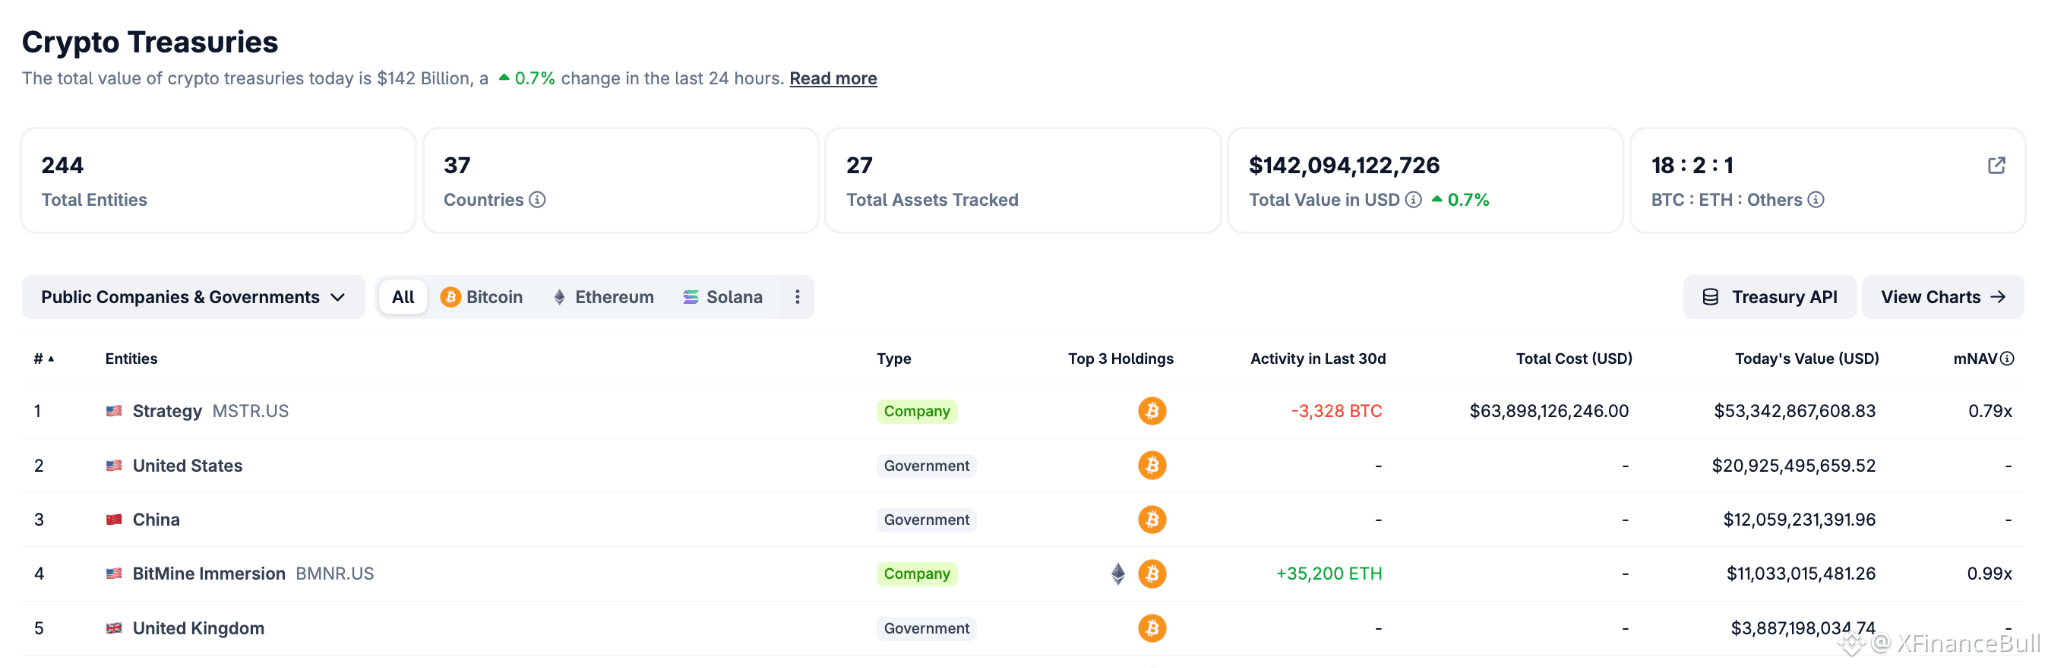Click the info icon next to mNAV column header
The width and height of the screenshot is (2048, 668).
tap(2007, 359)
